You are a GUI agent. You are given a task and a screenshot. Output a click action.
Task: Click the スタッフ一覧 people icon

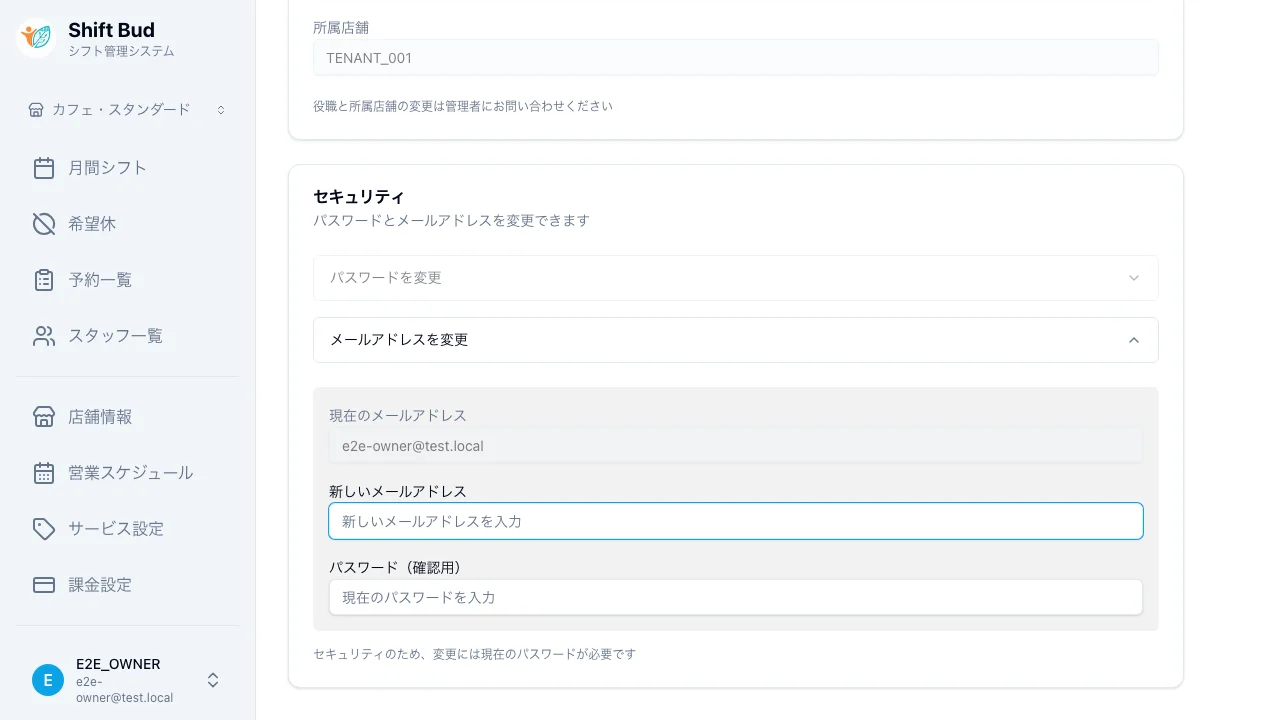(x=44, y=335)
